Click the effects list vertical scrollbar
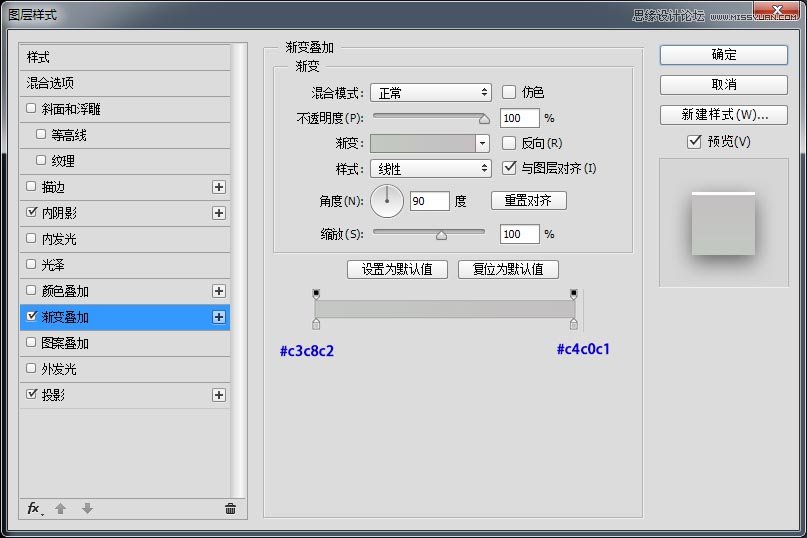The height and width of the screenshot is (538, 807). click(x=237, y=270)
